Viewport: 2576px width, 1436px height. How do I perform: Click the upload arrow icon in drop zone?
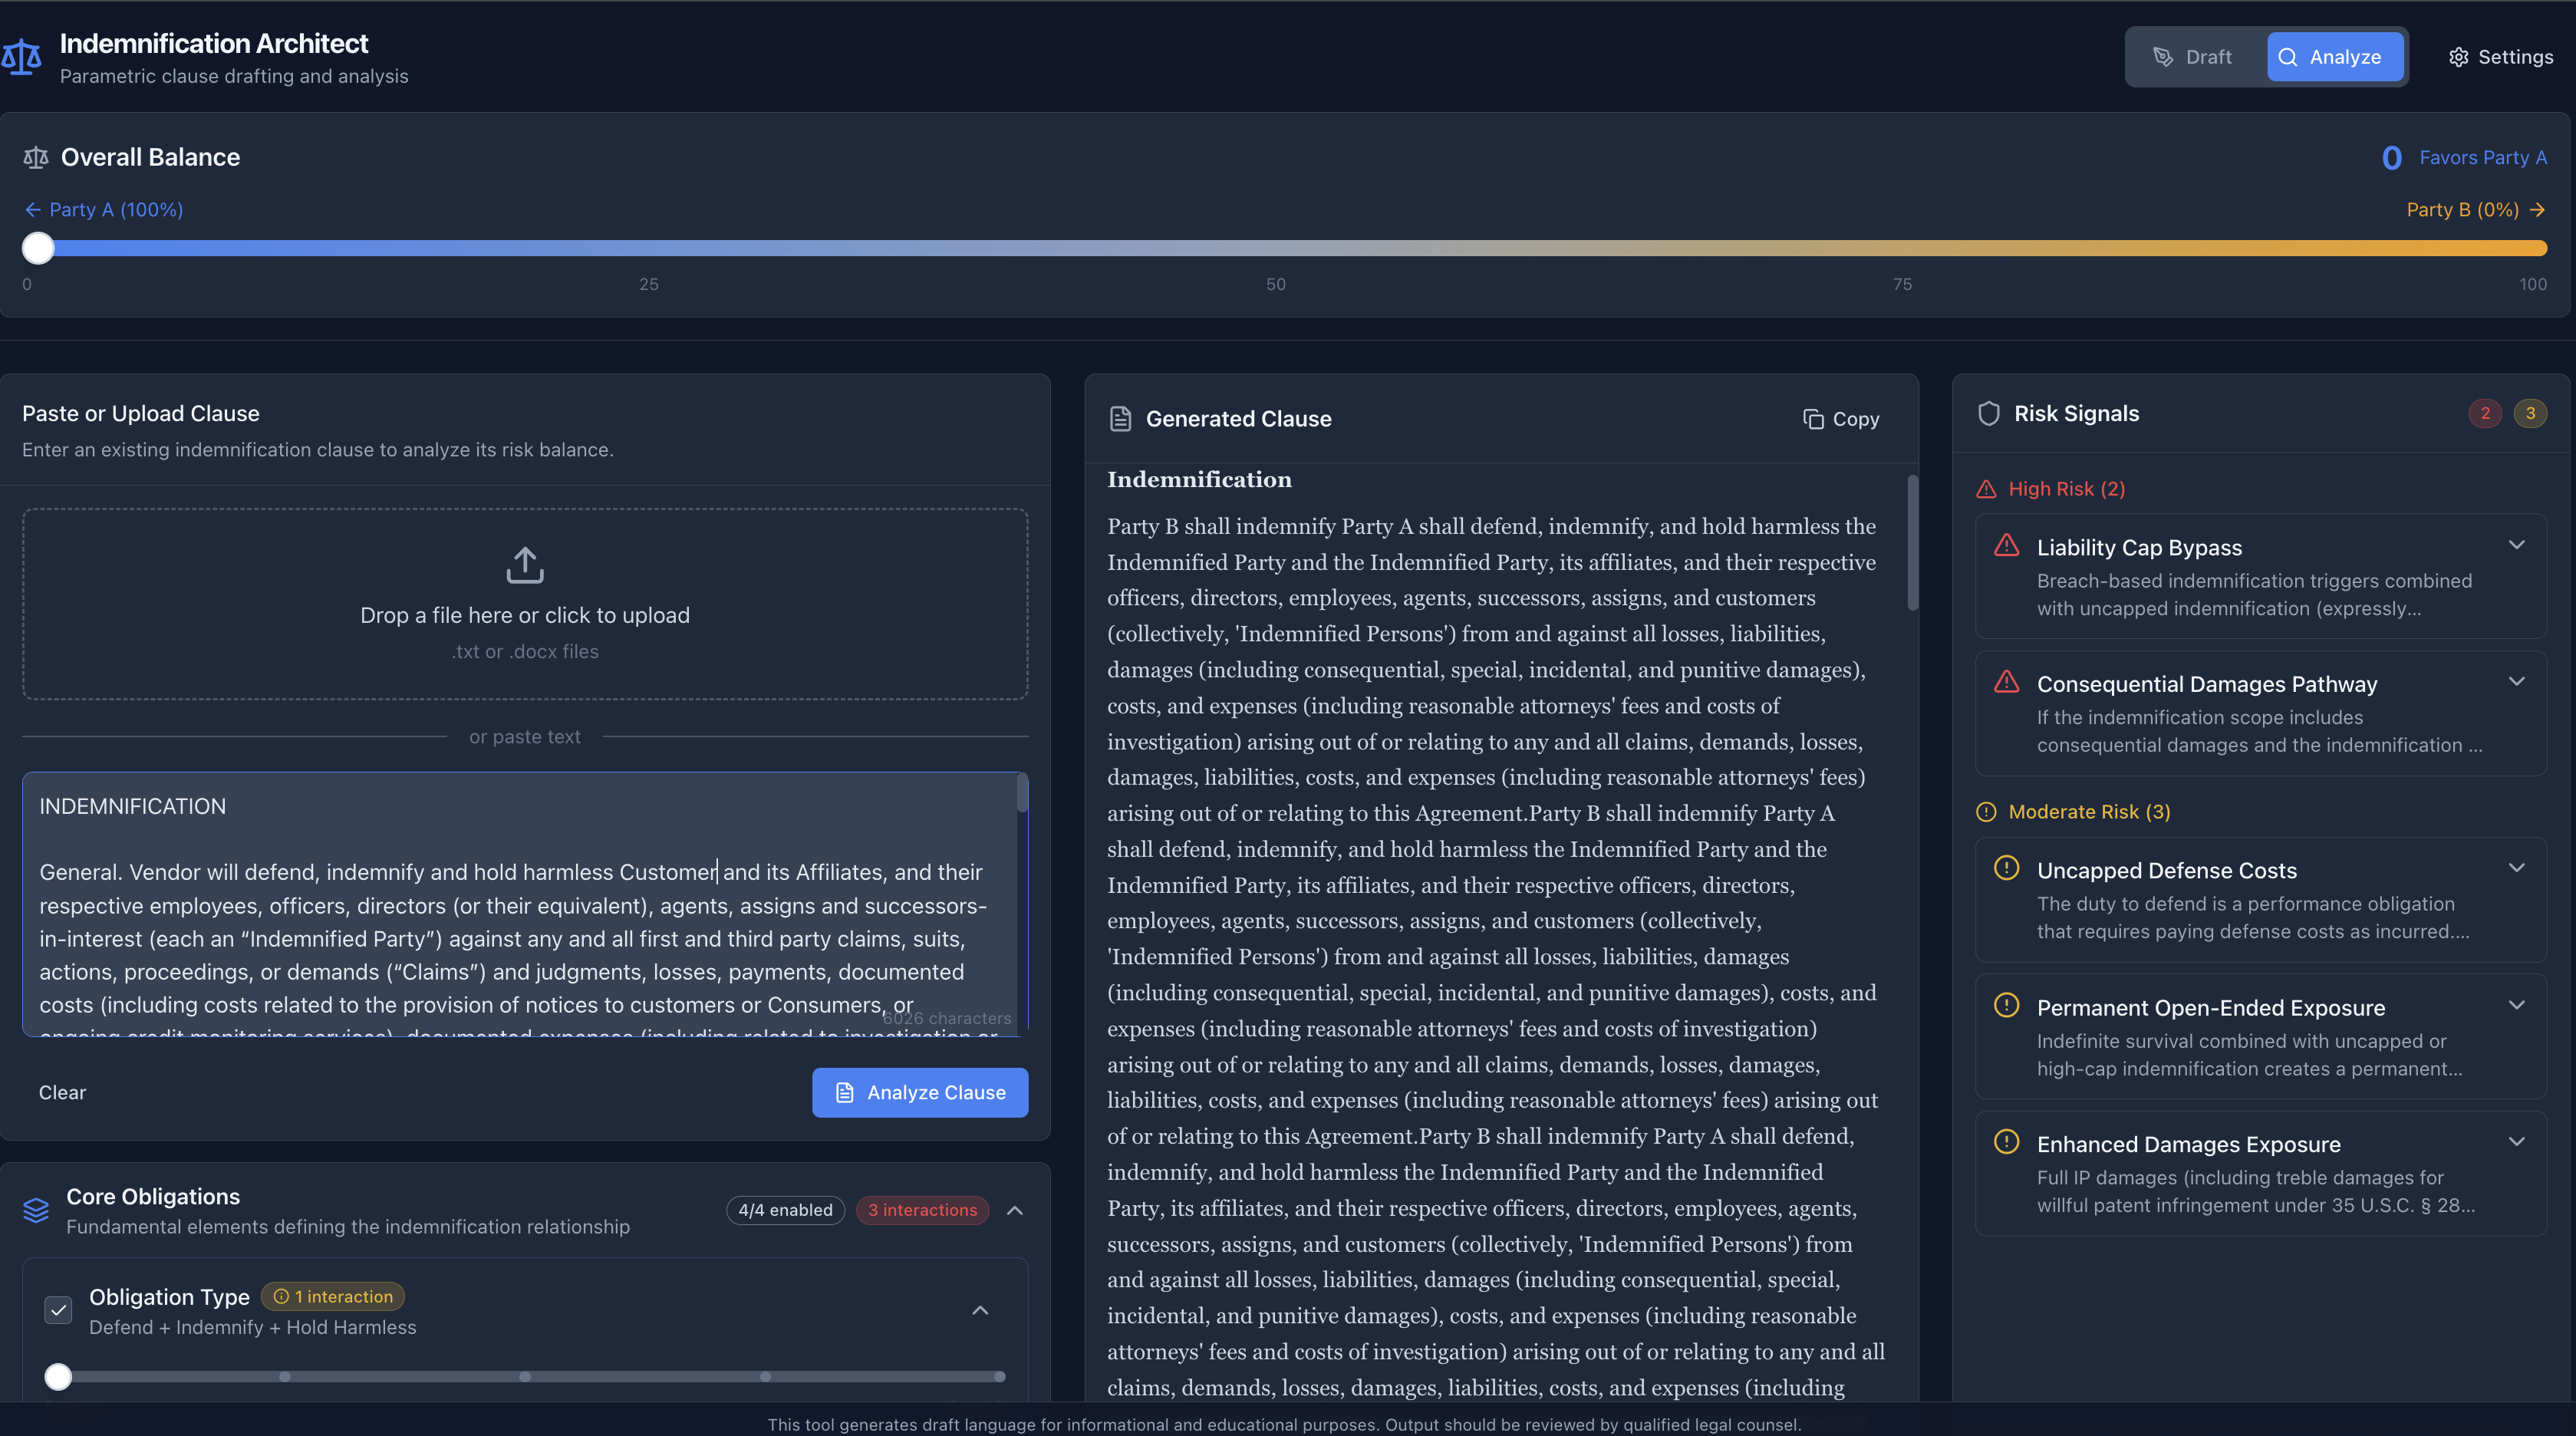tap(525, 565)
